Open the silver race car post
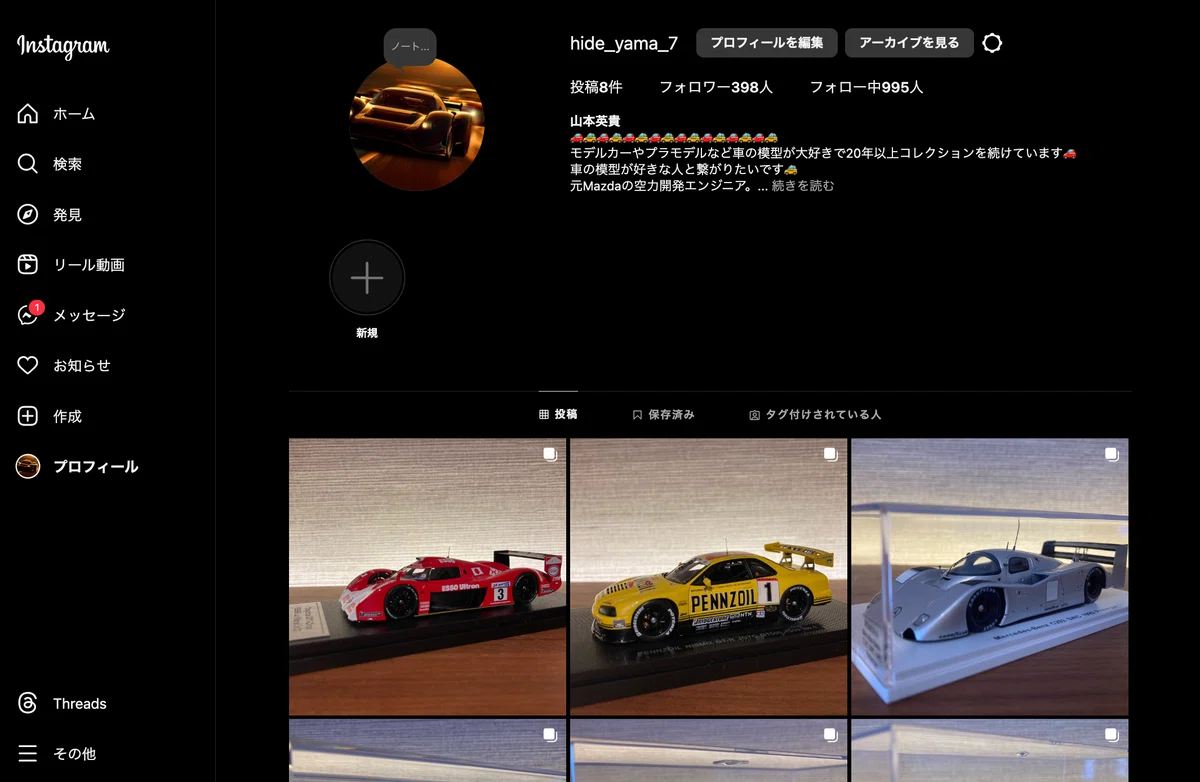1200x782 pixels. [990, 577]
